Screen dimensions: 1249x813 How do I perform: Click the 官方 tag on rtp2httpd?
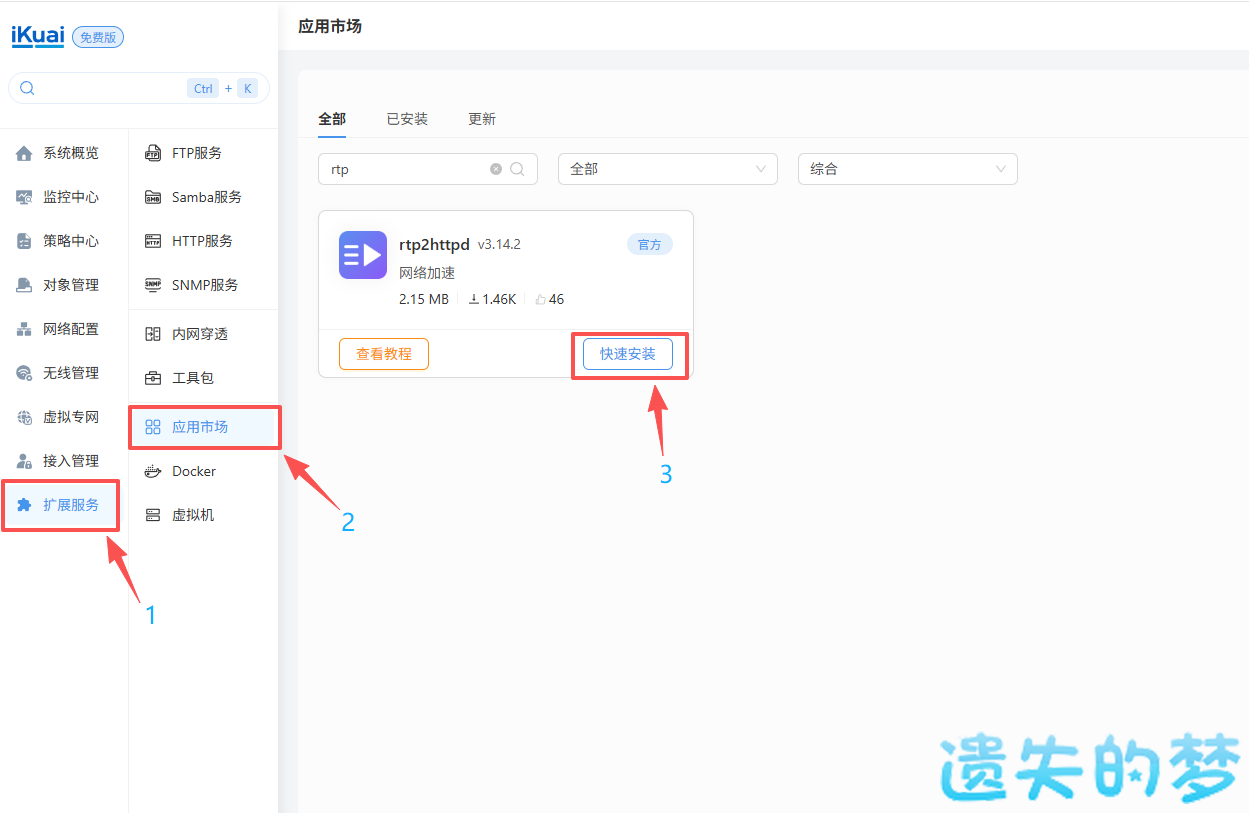pyautogui.click(x=650, y=244)
